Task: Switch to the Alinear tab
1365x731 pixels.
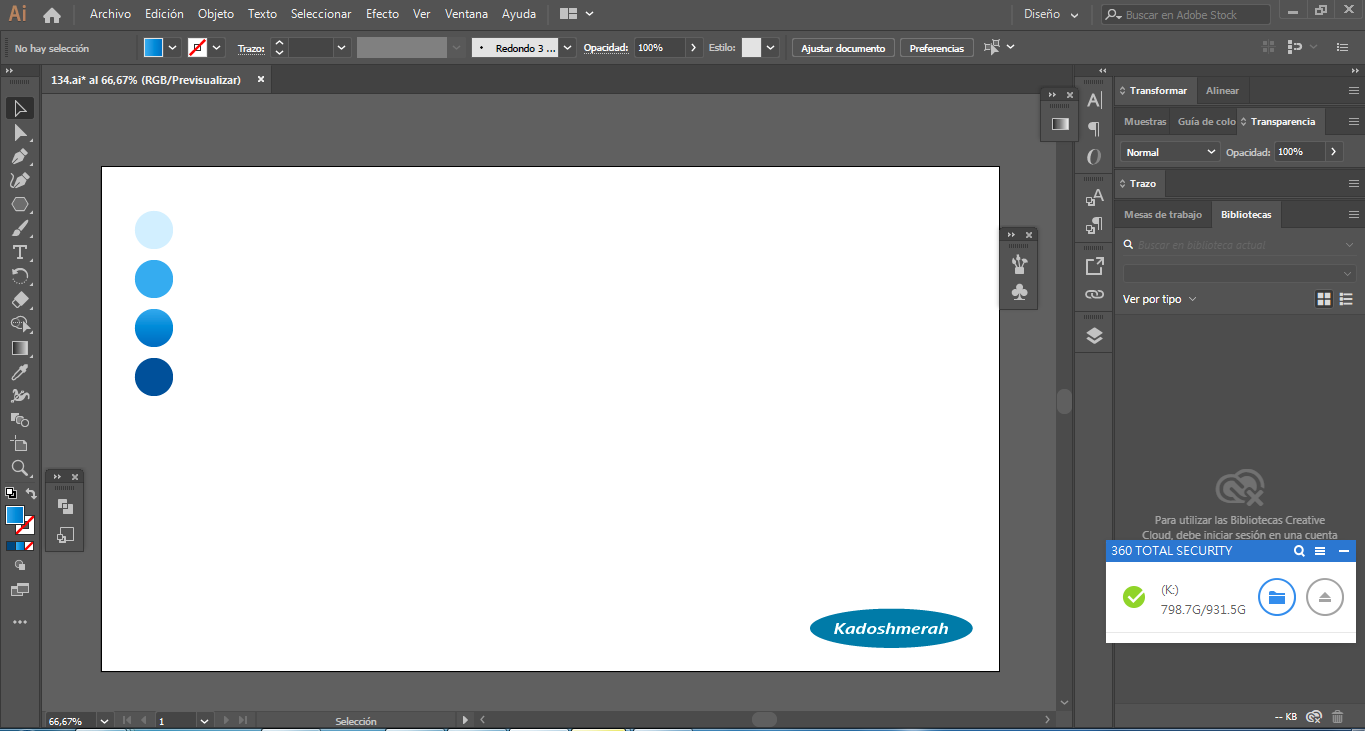Action: coord(1222,91)
